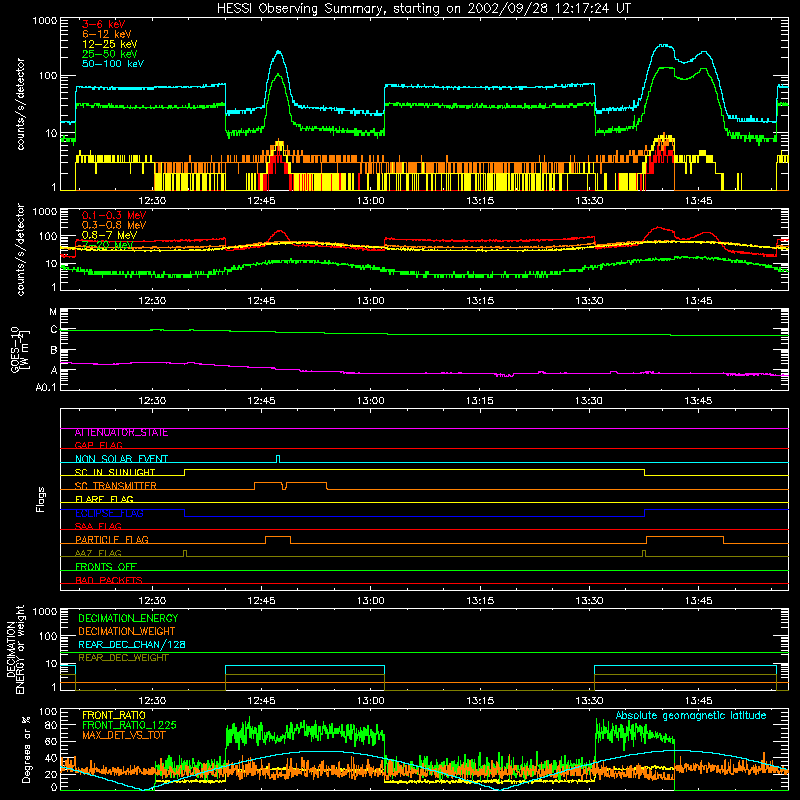Image resolution: width=800 pixels, height=800 pixels.
Task: Select the green "7-20 MeV" legend label
Action: click(x=107, y=245)
